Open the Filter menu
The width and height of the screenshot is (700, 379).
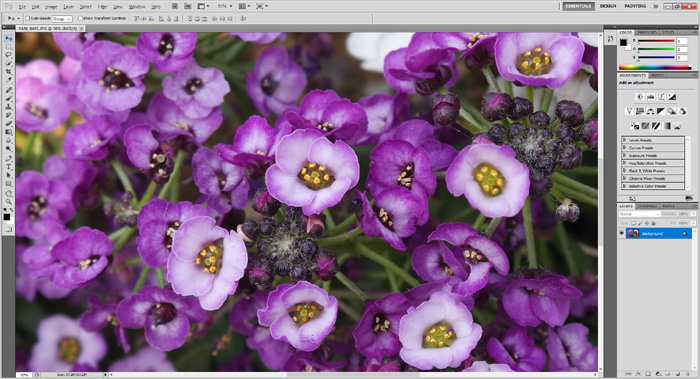coord(103,7)
